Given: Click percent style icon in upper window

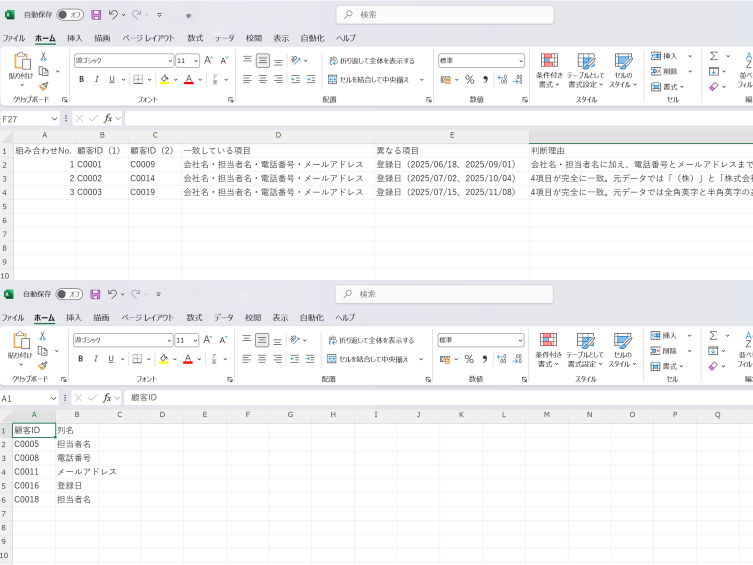Looking at the screenshot, I should point(470,80).
